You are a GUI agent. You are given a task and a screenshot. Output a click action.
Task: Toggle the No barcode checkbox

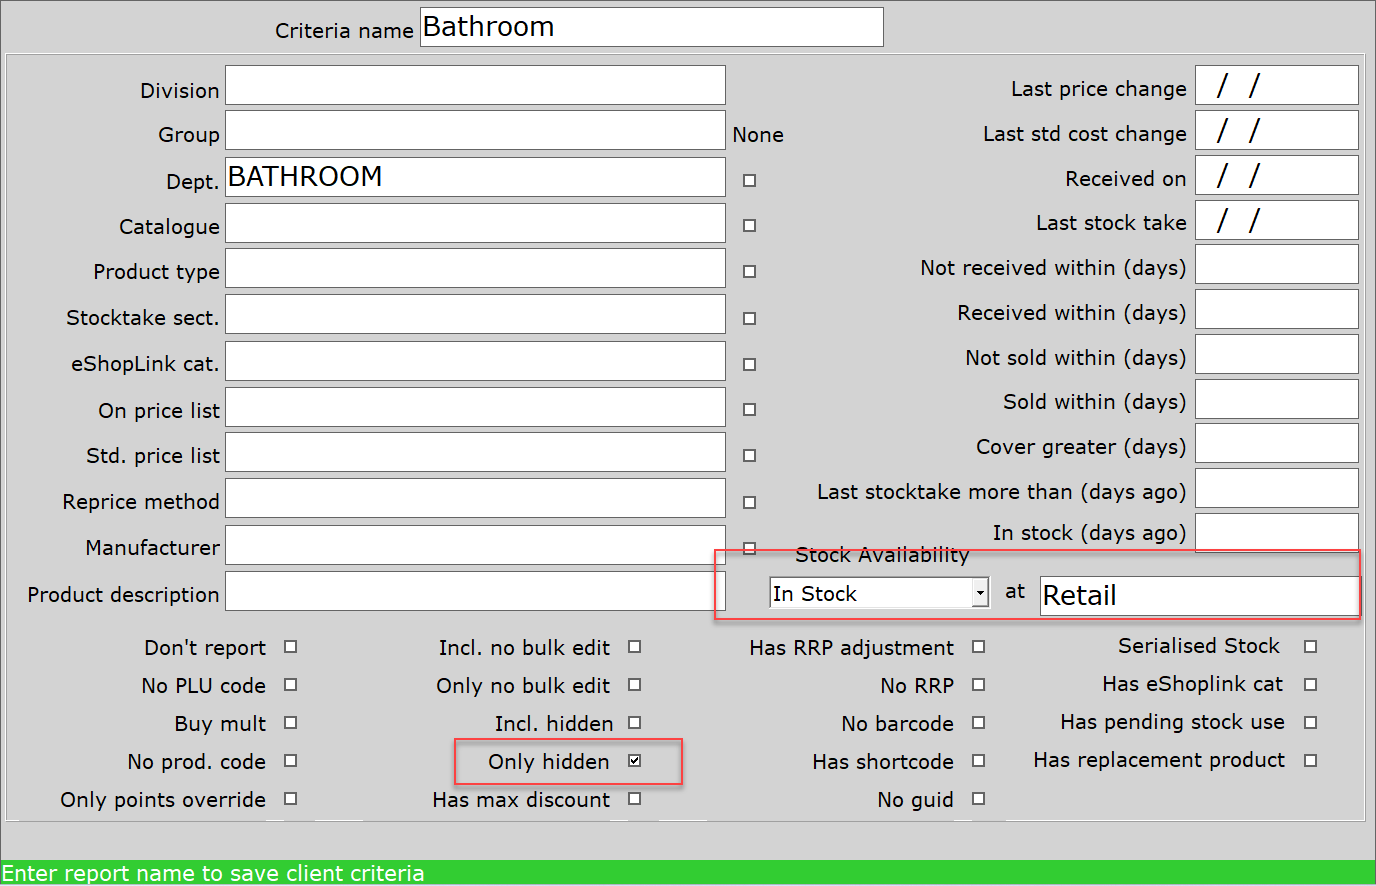(978, 723)
